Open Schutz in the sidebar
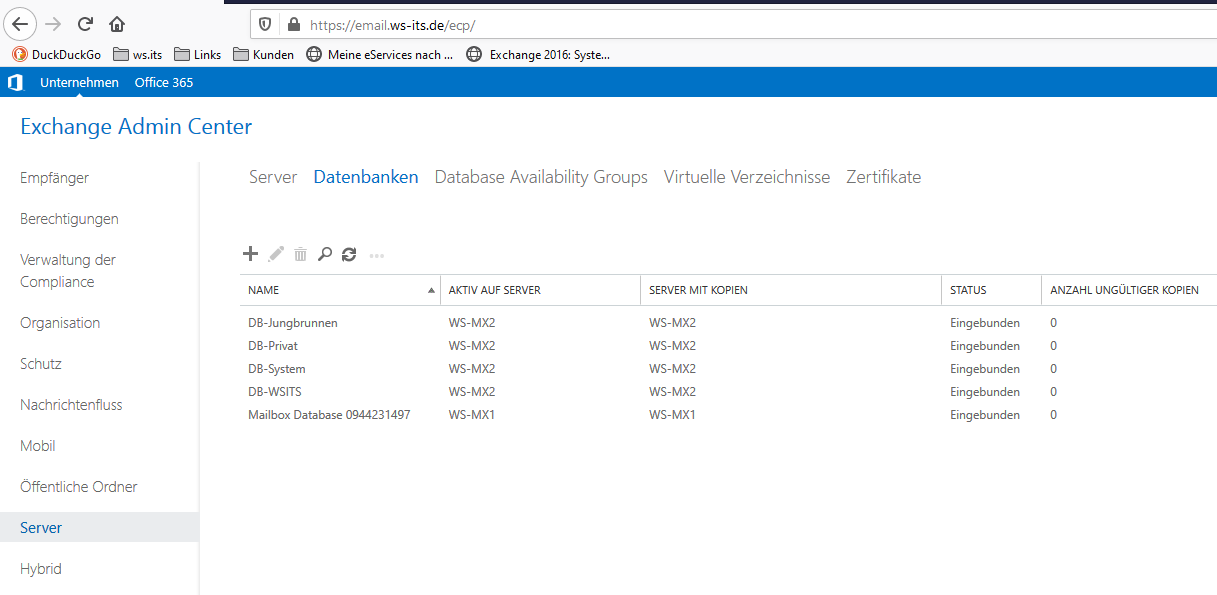 coord(41,364)
